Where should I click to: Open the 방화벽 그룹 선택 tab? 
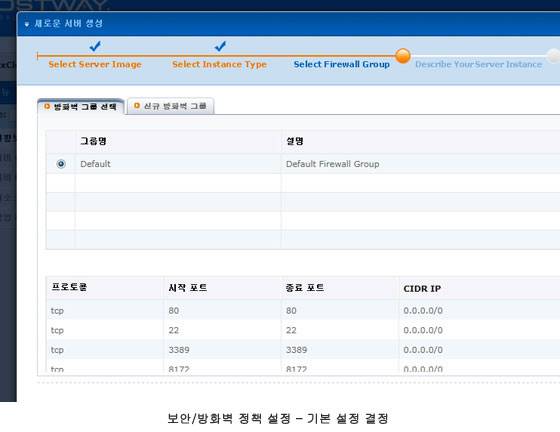(81, 107)
